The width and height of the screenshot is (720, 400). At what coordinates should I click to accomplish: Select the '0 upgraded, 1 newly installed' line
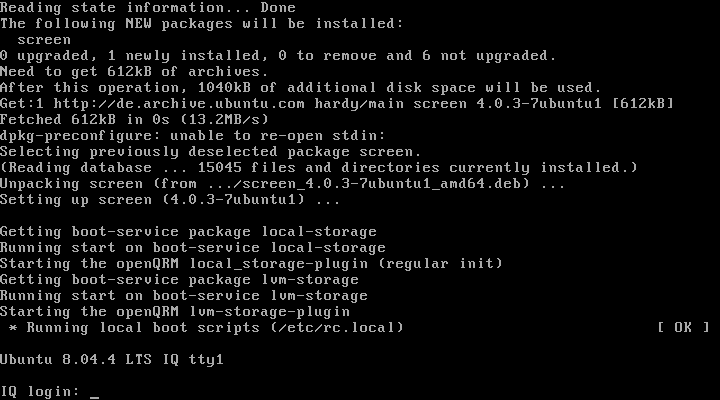click(278, 55)
